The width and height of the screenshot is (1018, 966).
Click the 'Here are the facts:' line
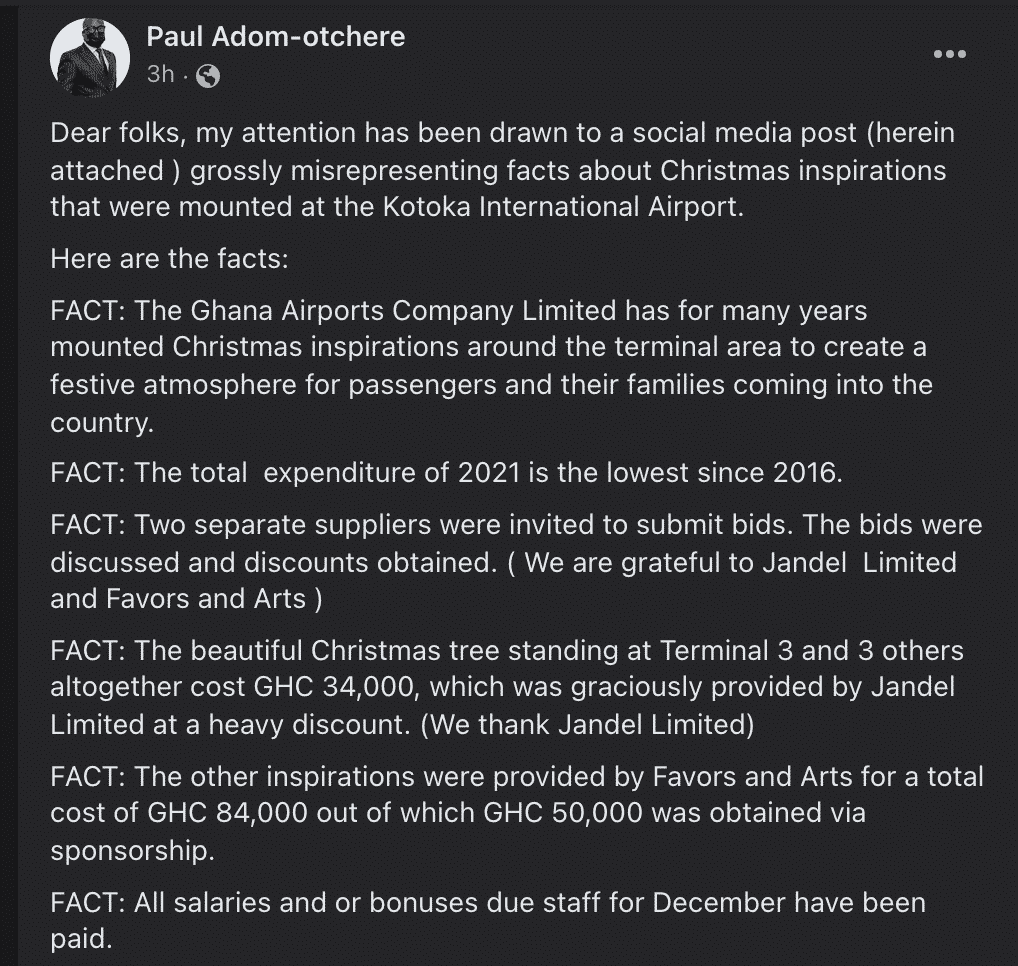click(169, 259)
